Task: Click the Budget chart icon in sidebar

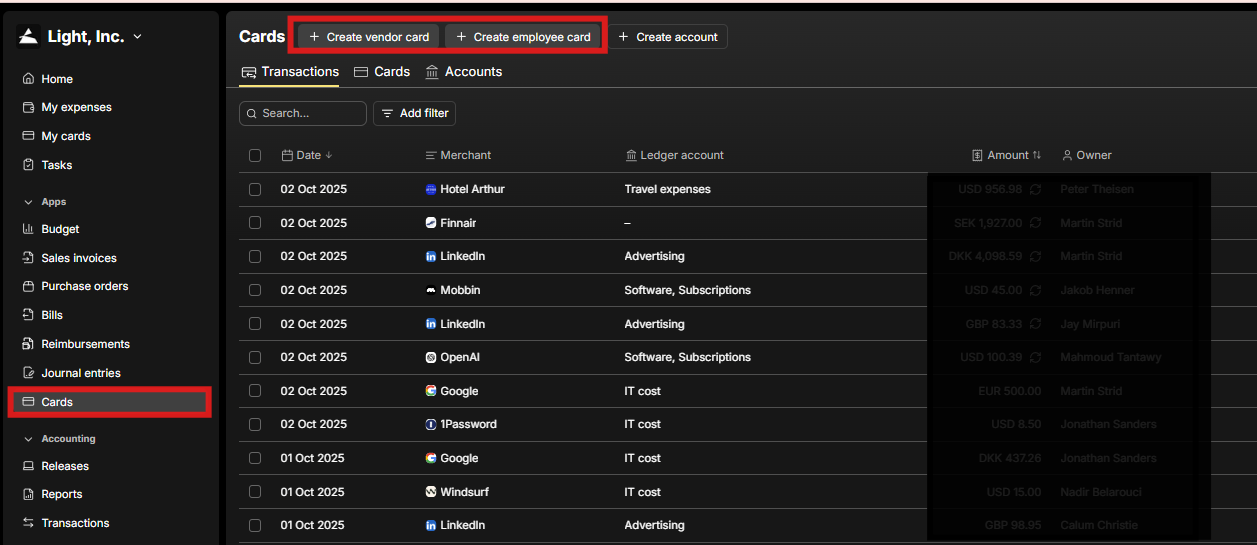Action: point(28,229)
